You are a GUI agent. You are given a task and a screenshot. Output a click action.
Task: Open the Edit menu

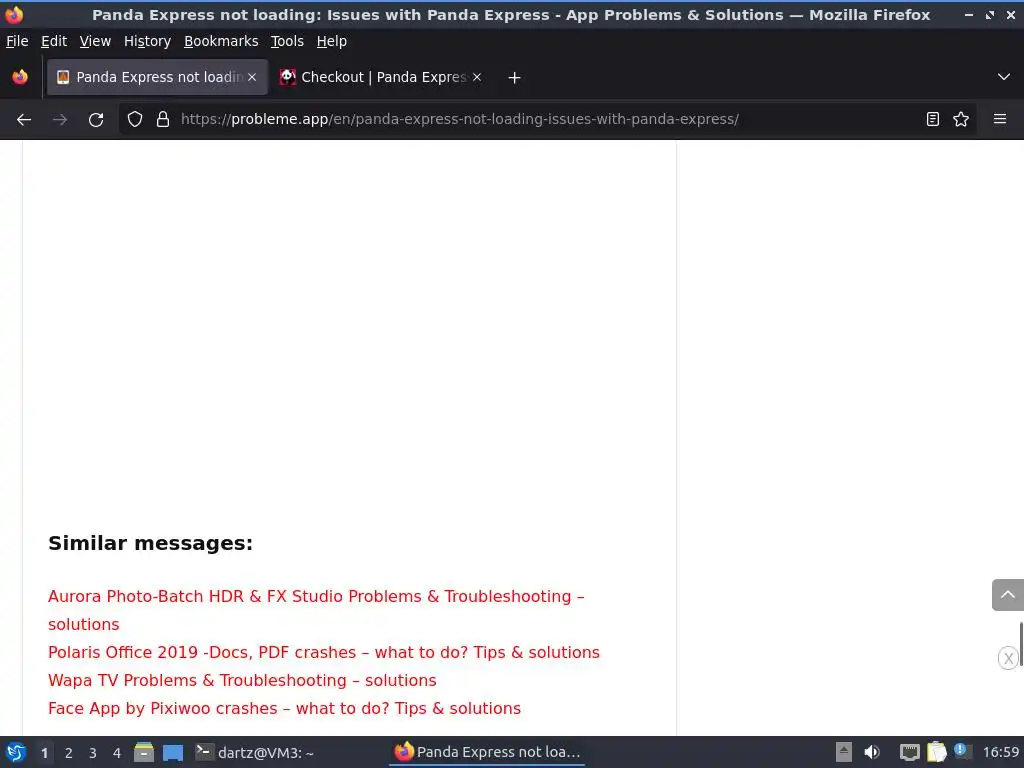point(54,41)
